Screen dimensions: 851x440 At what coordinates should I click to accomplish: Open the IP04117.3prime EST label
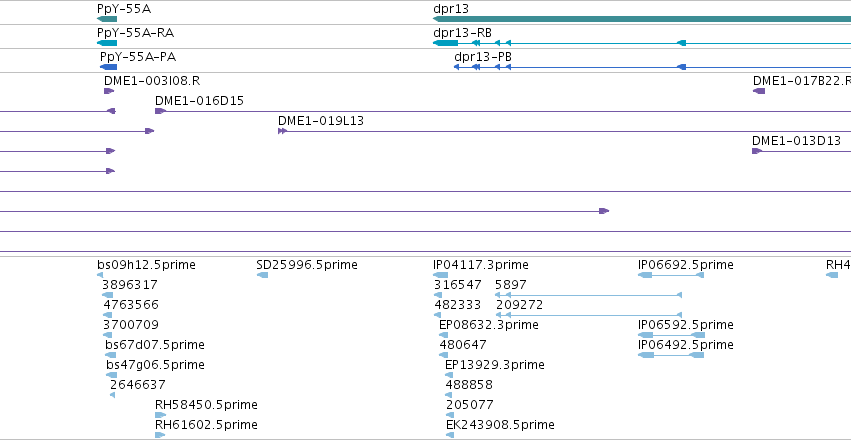(481, 265)
